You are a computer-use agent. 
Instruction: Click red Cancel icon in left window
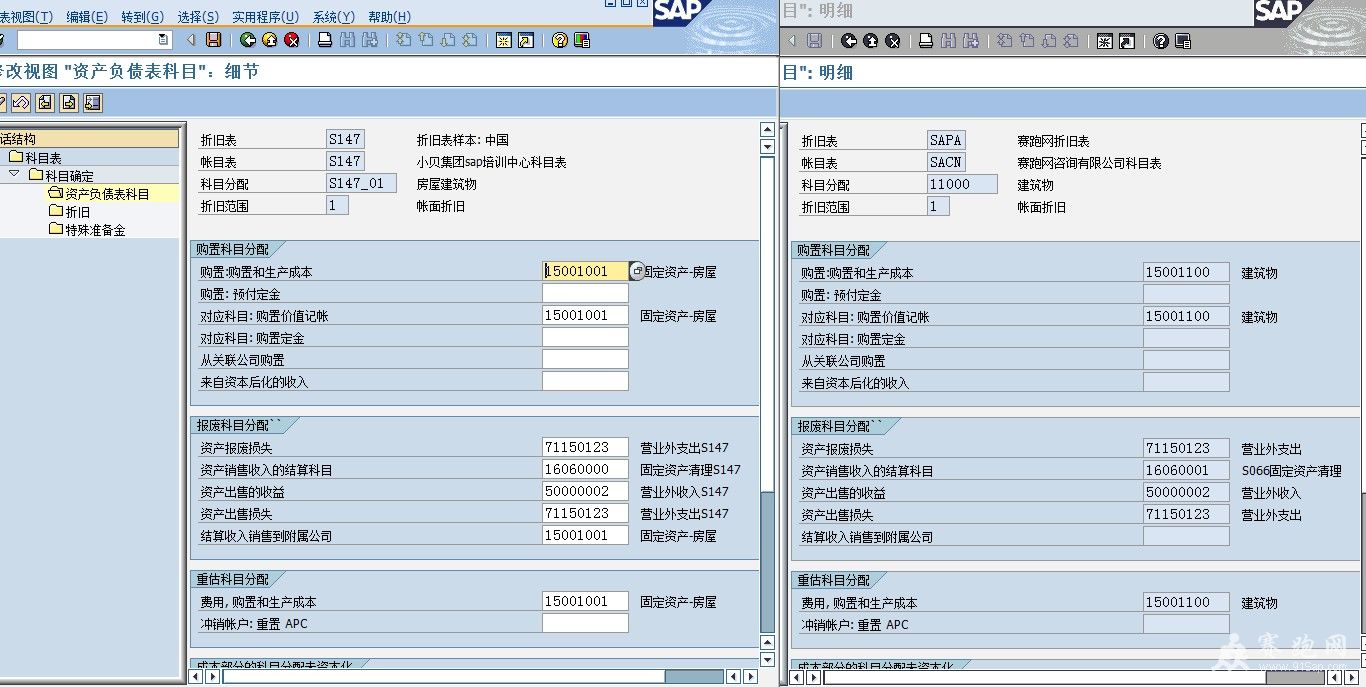point(292,40)
